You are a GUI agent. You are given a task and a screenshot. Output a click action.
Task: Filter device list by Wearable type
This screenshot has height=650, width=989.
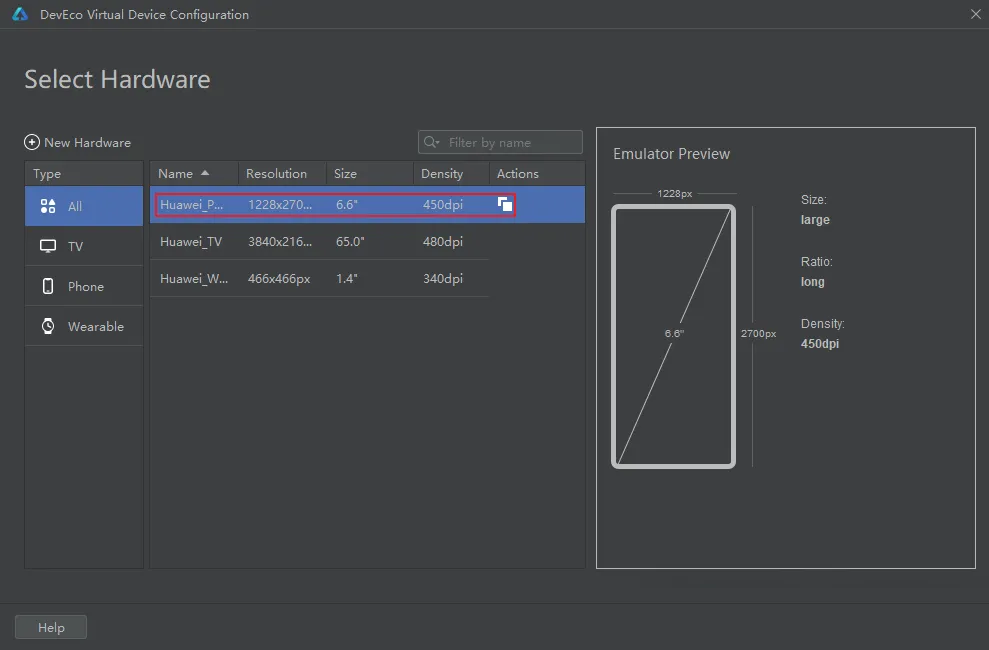[x=84, y=326]
